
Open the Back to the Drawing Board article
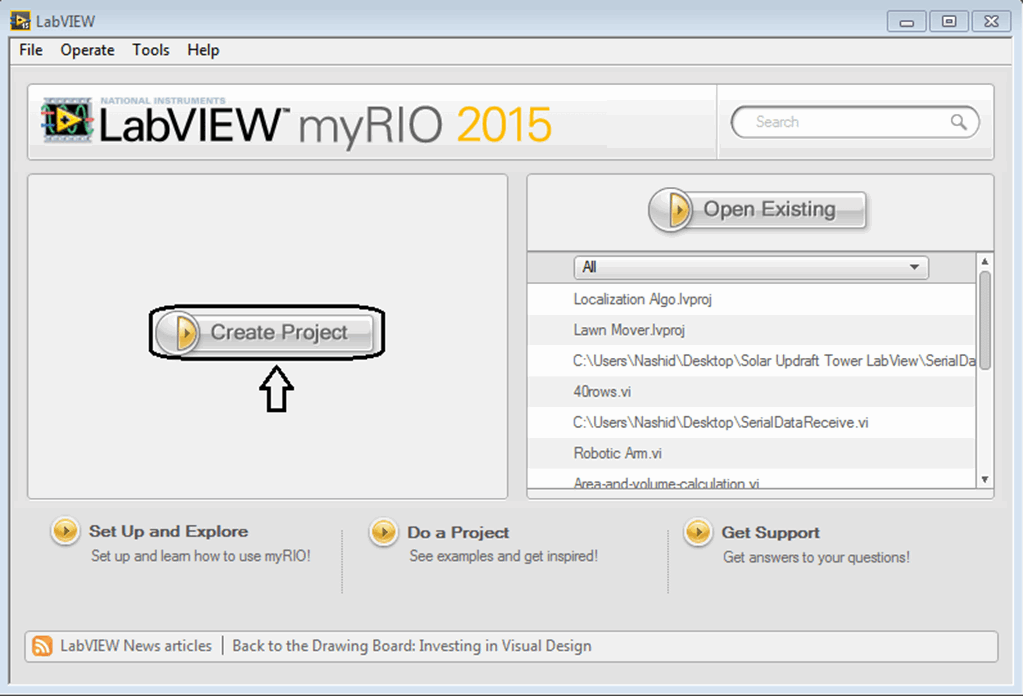[x=412, y=646]
